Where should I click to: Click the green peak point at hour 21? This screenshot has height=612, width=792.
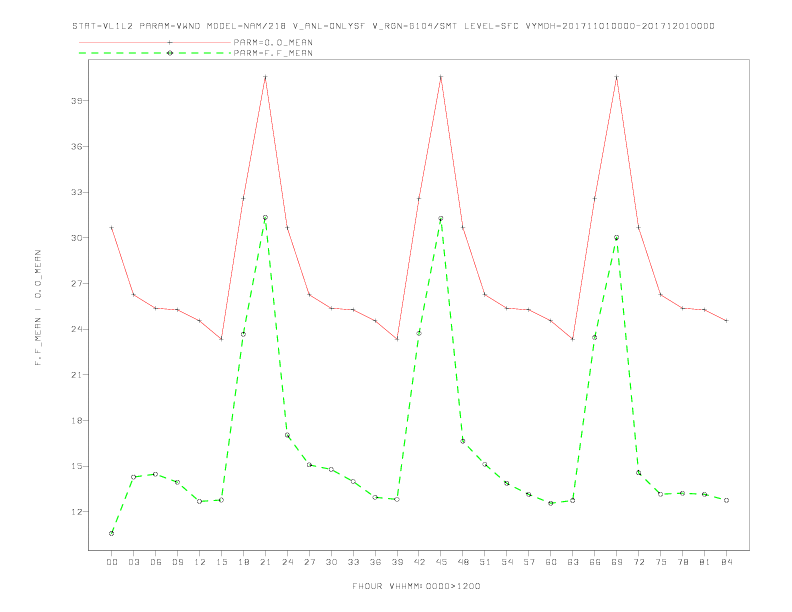265,218
